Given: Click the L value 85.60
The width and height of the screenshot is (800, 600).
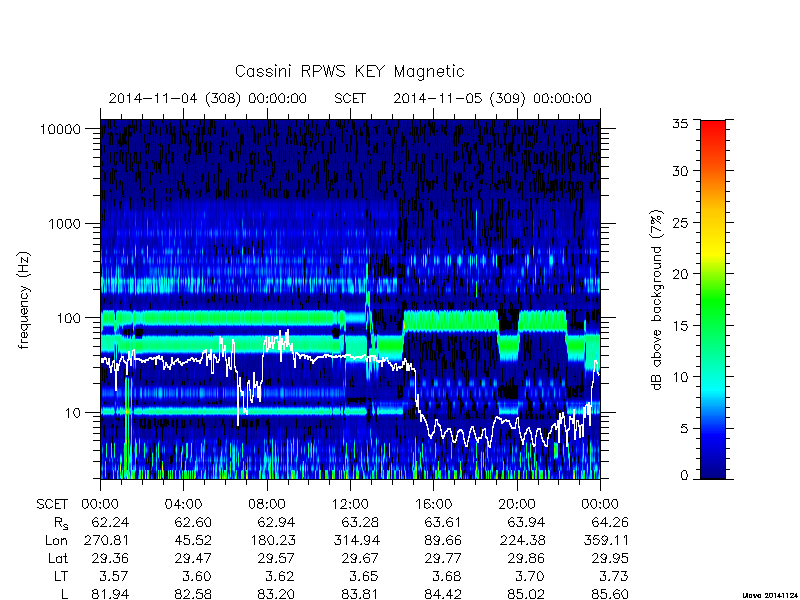Looking at the screenshot, I should (x=609, y=594).
